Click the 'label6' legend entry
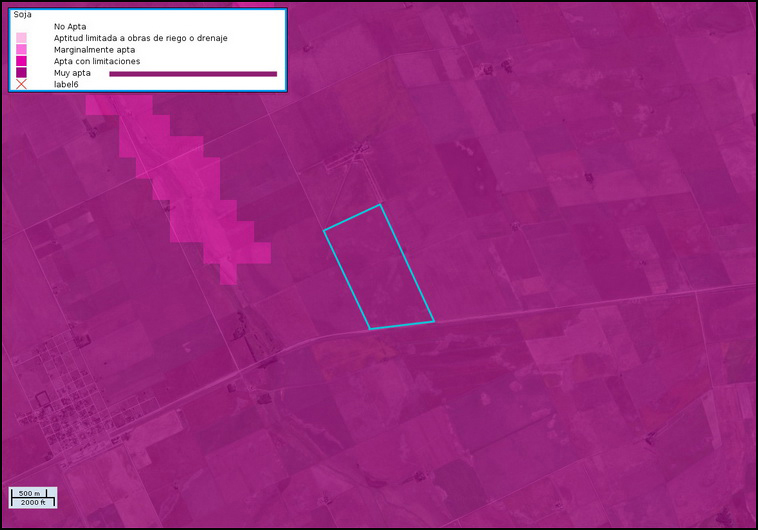This screenshot has height=530, width=758. coord(66,85)
